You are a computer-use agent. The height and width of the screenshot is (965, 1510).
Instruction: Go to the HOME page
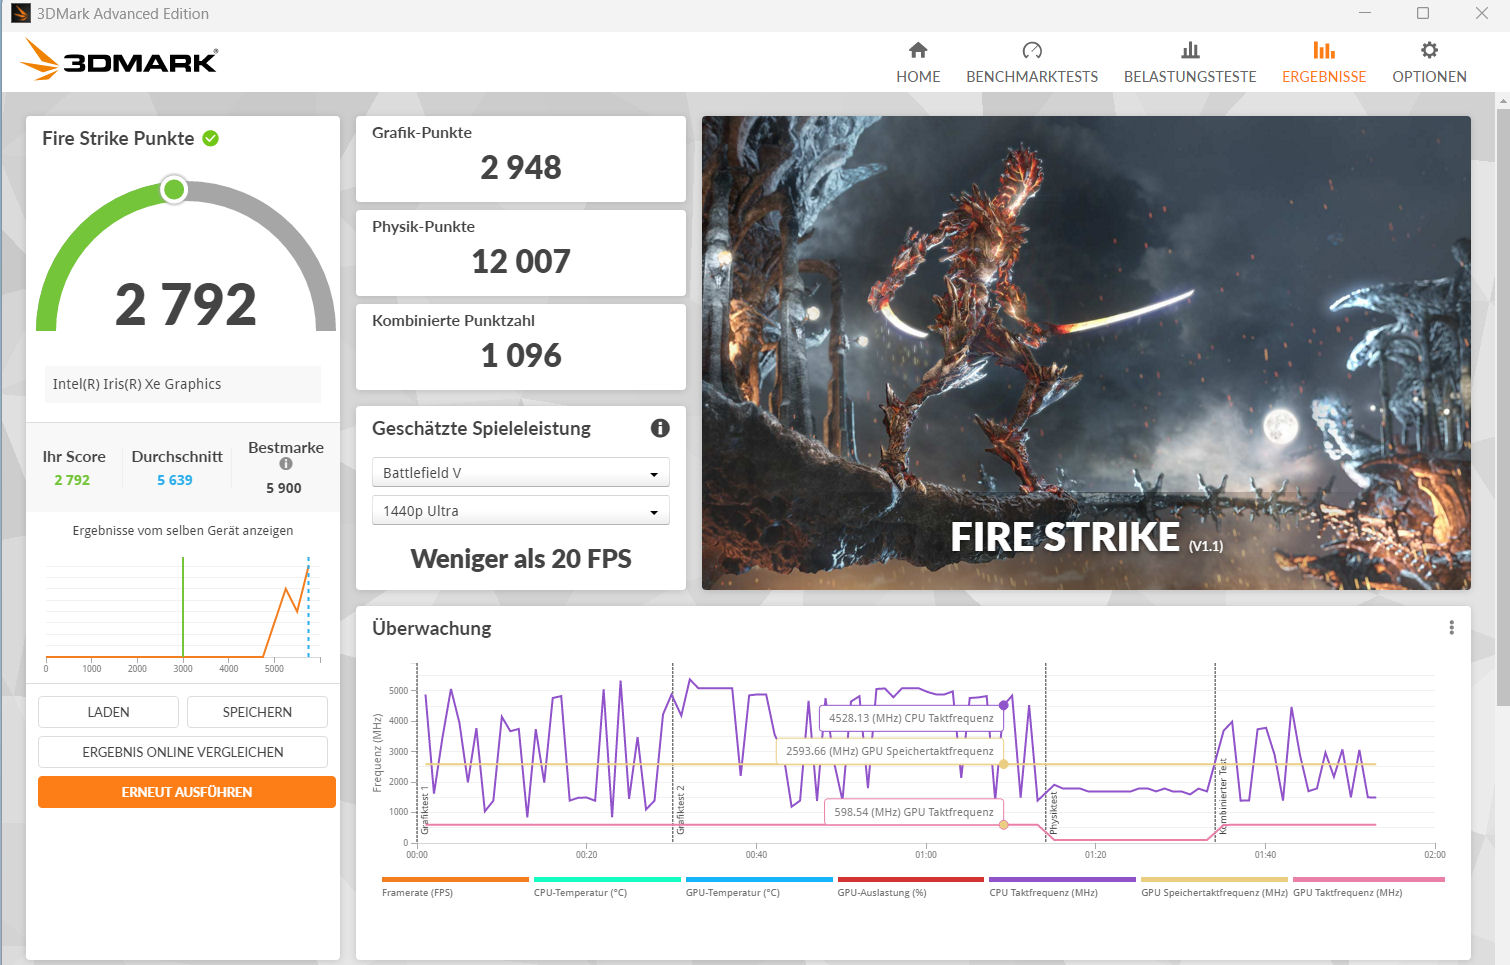click(918, 62)
